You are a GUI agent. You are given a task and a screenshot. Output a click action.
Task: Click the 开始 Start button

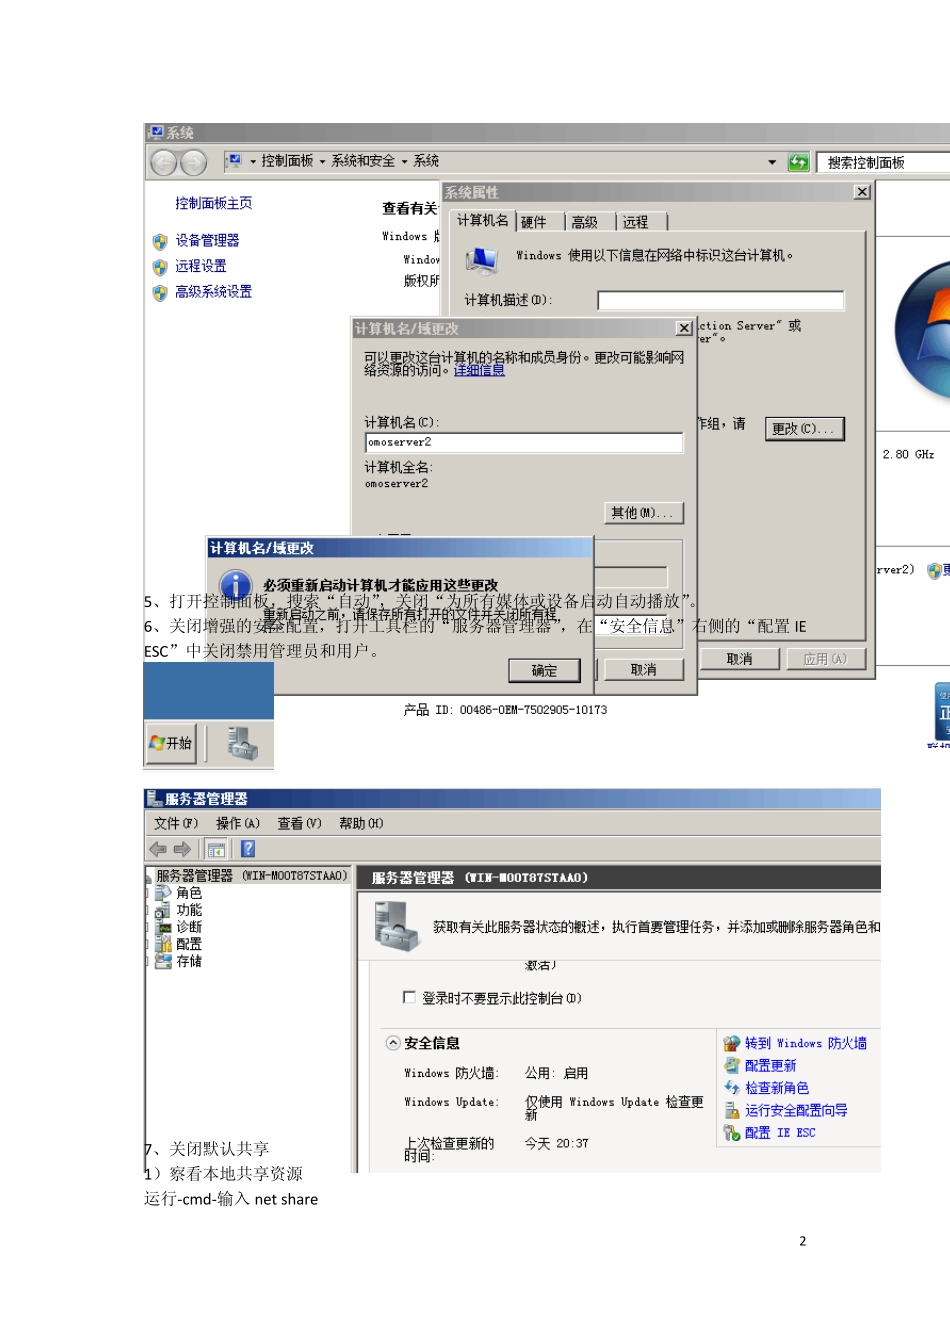pyautogui.click(x=171, y=743)
